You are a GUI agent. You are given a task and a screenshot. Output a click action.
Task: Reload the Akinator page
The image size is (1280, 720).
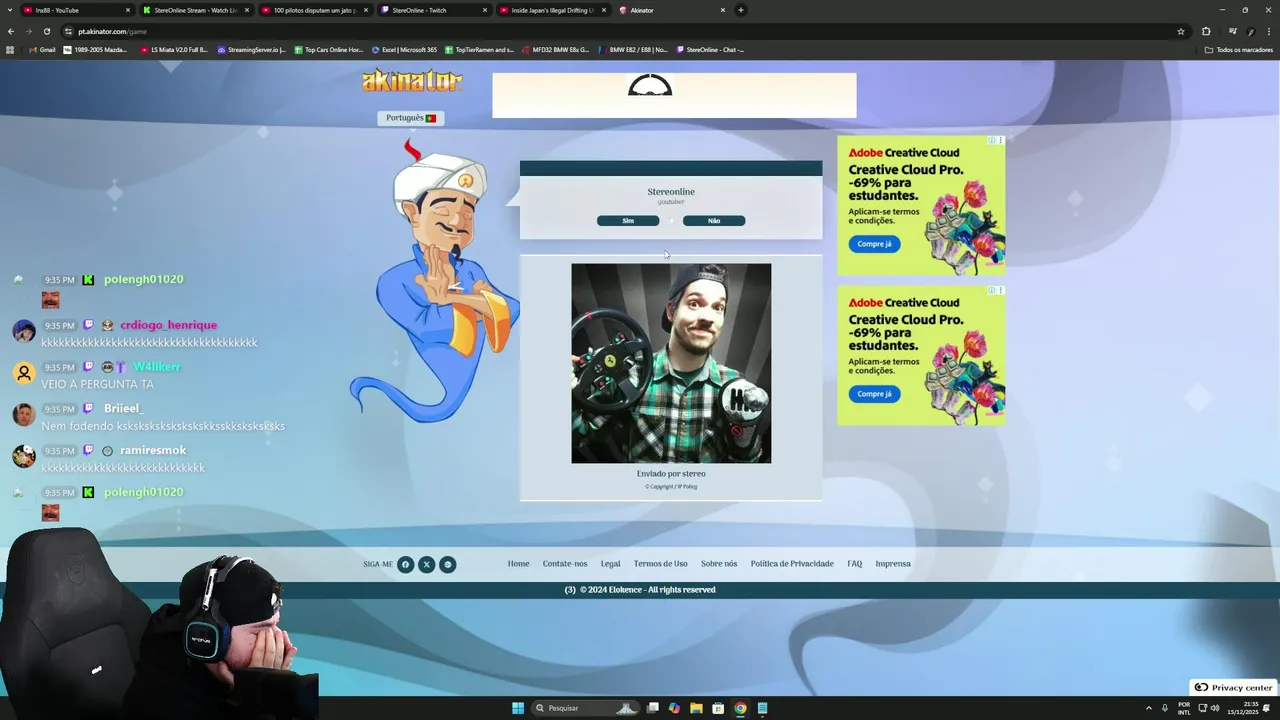coord(47,31)
